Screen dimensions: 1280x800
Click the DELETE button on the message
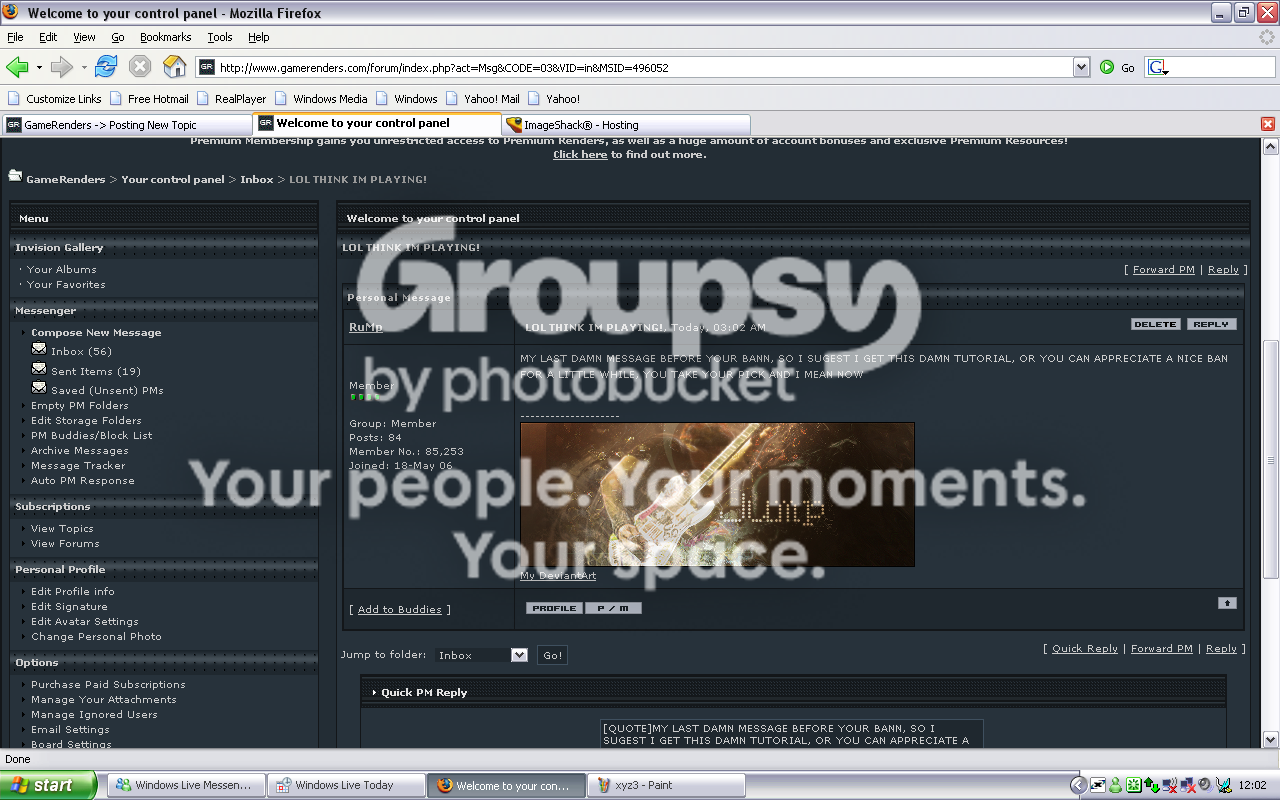point(1156,324)
